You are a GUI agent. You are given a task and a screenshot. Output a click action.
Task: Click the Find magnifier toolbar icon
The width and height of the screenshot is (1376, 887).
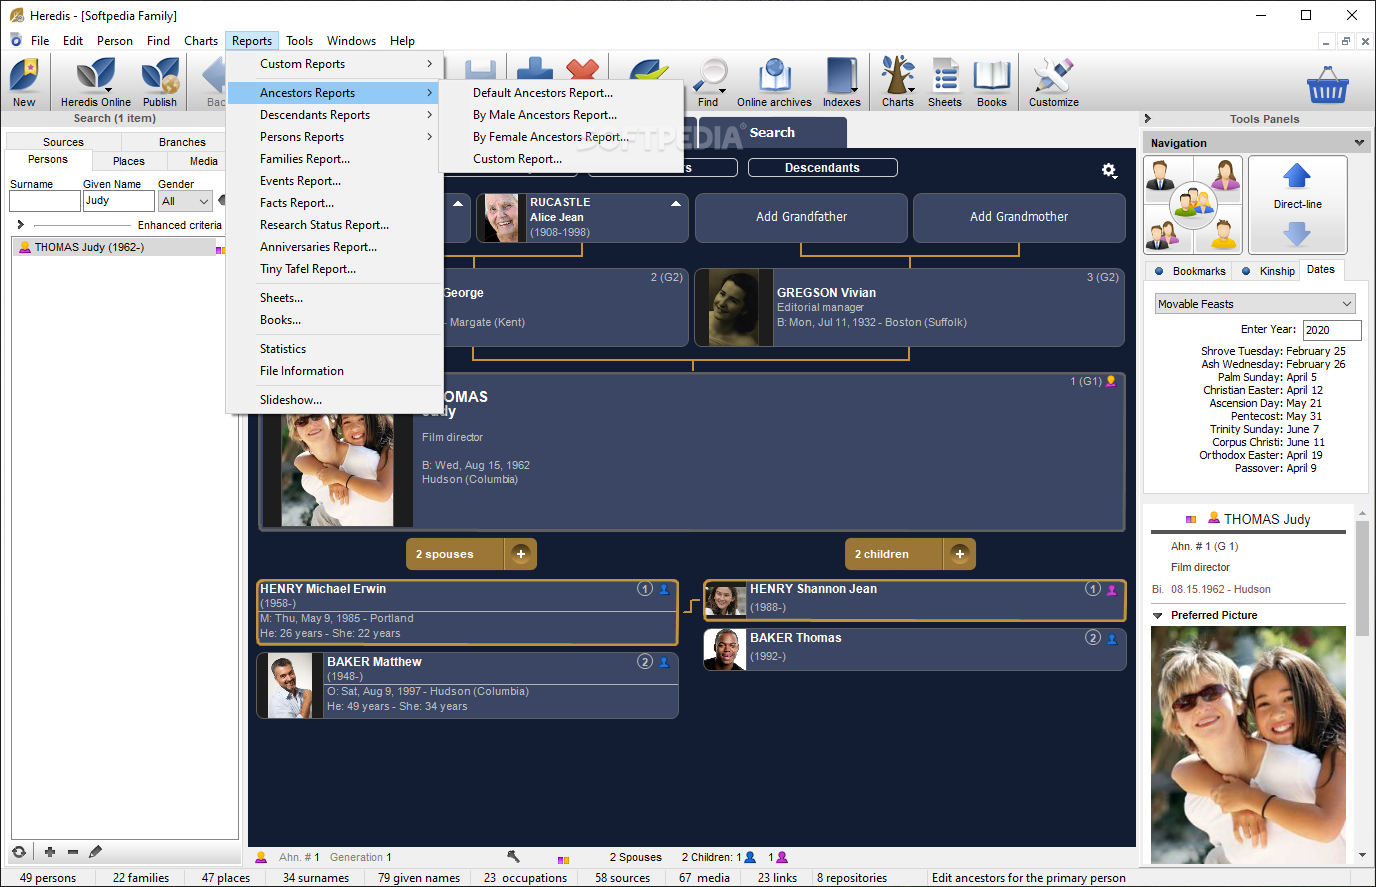click(708, 82)
